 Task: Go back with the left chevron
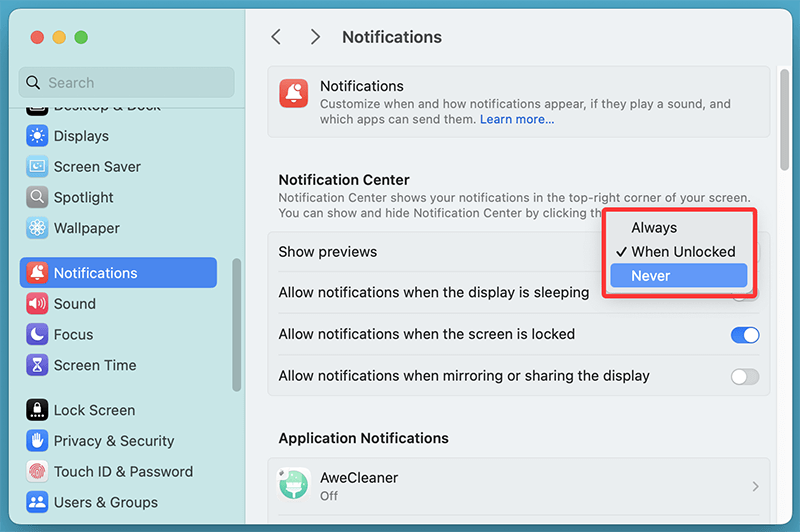point(276,37)
